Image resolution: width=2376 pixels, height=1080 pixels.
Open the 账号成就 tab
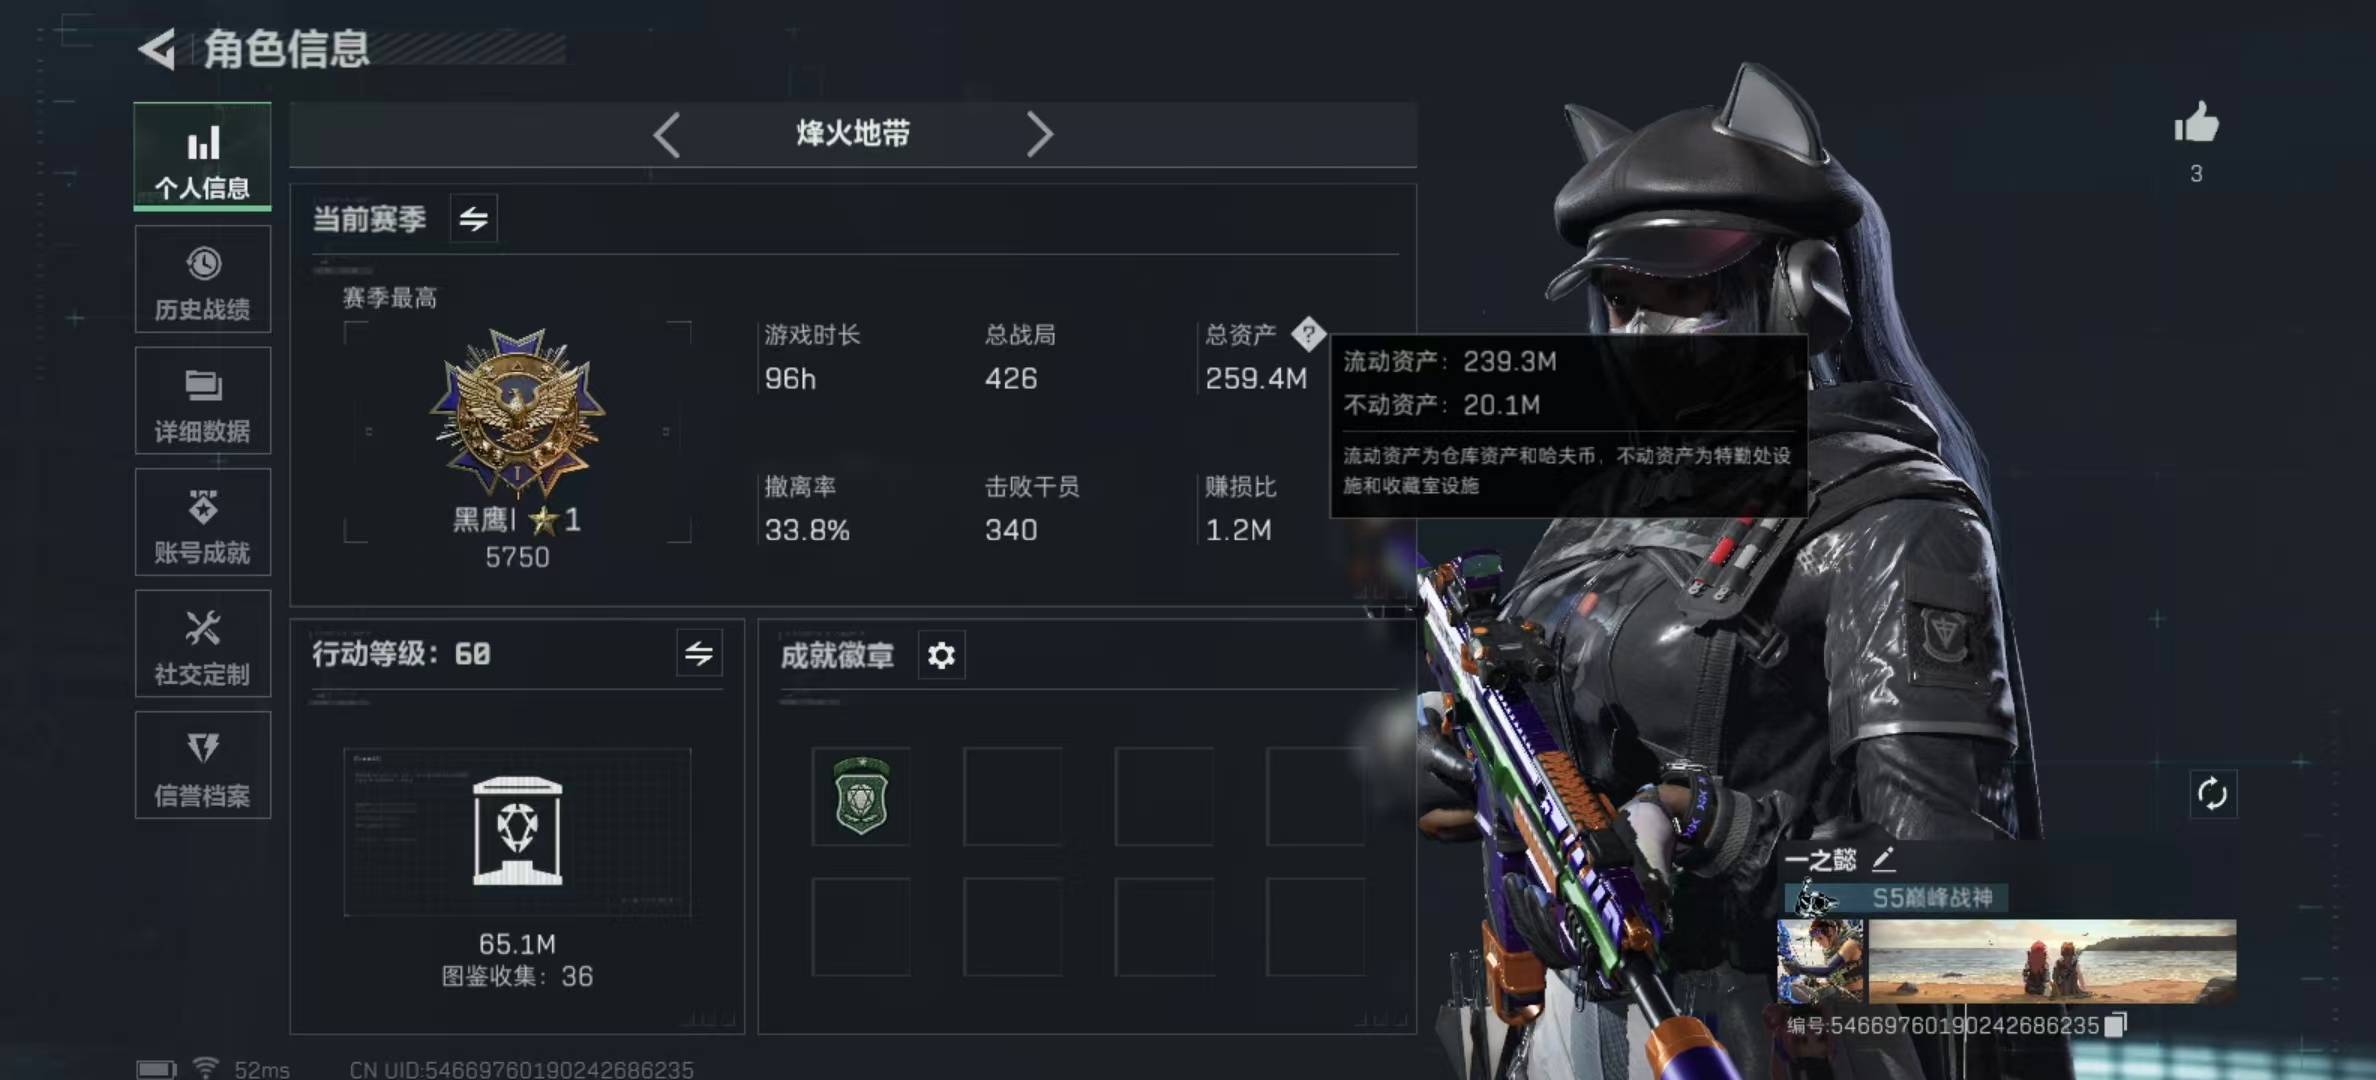tap(203, 522)
